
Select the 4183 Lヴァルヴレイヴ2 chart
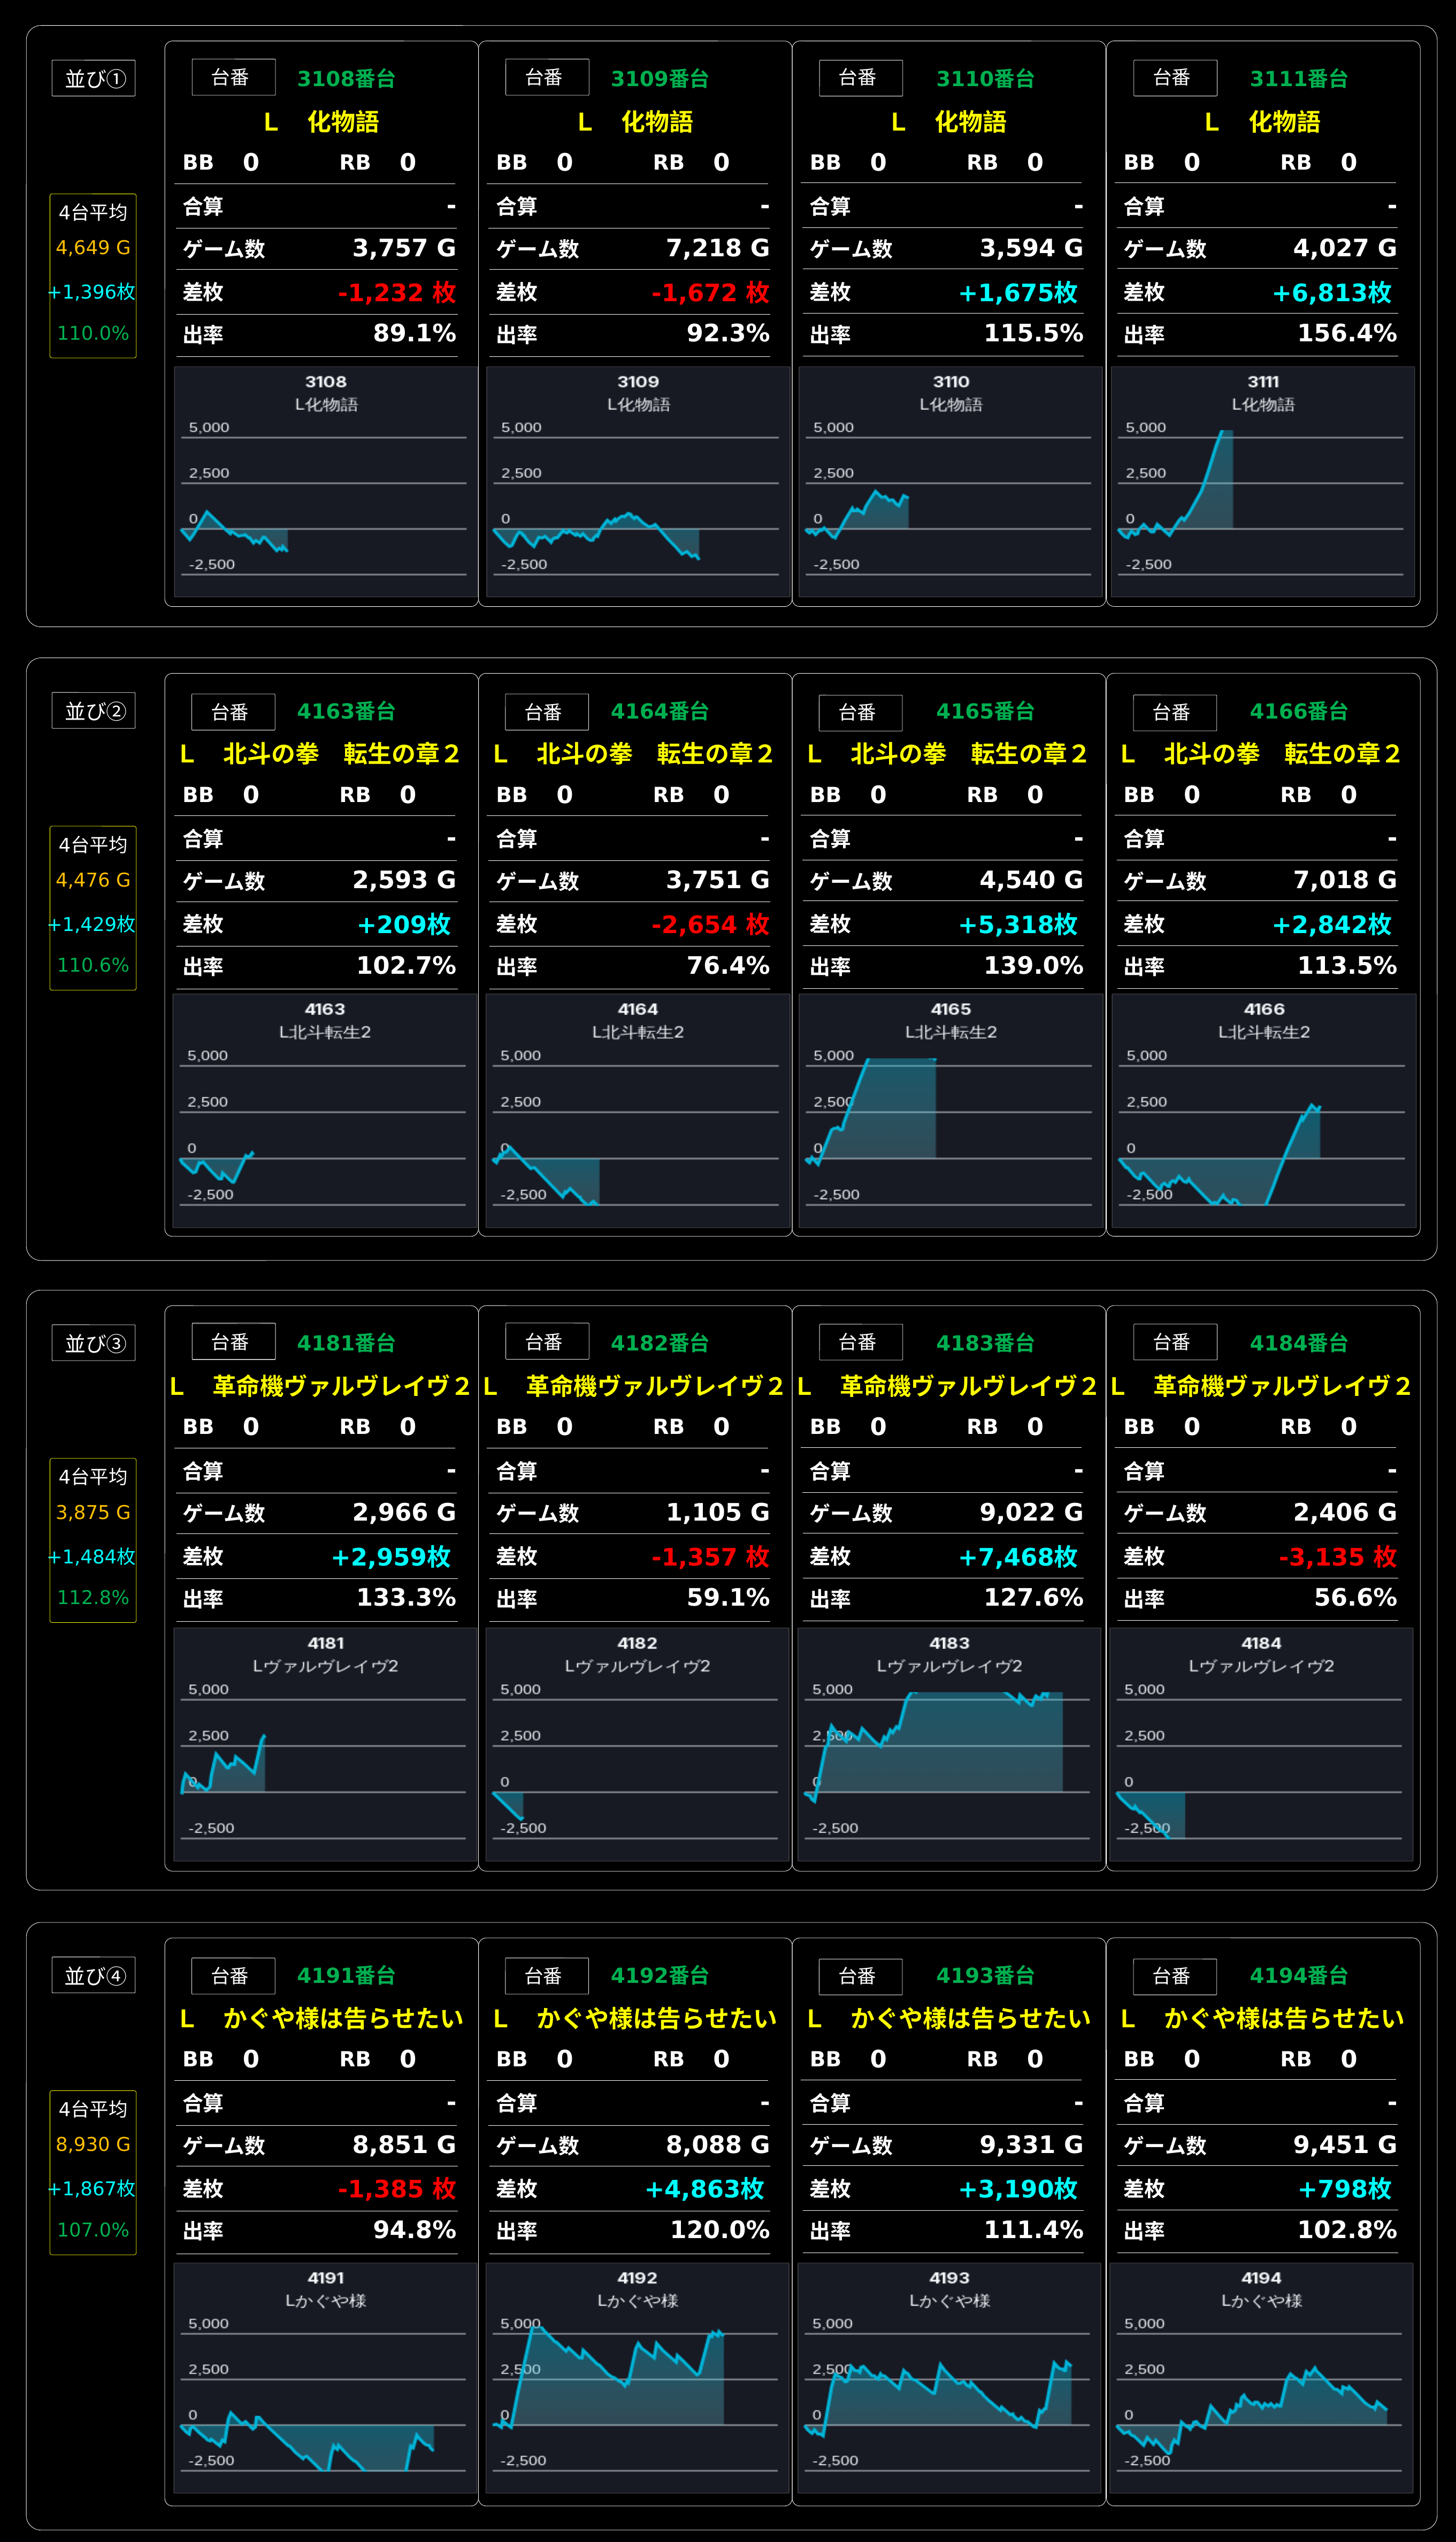(x=950, y=1744)
